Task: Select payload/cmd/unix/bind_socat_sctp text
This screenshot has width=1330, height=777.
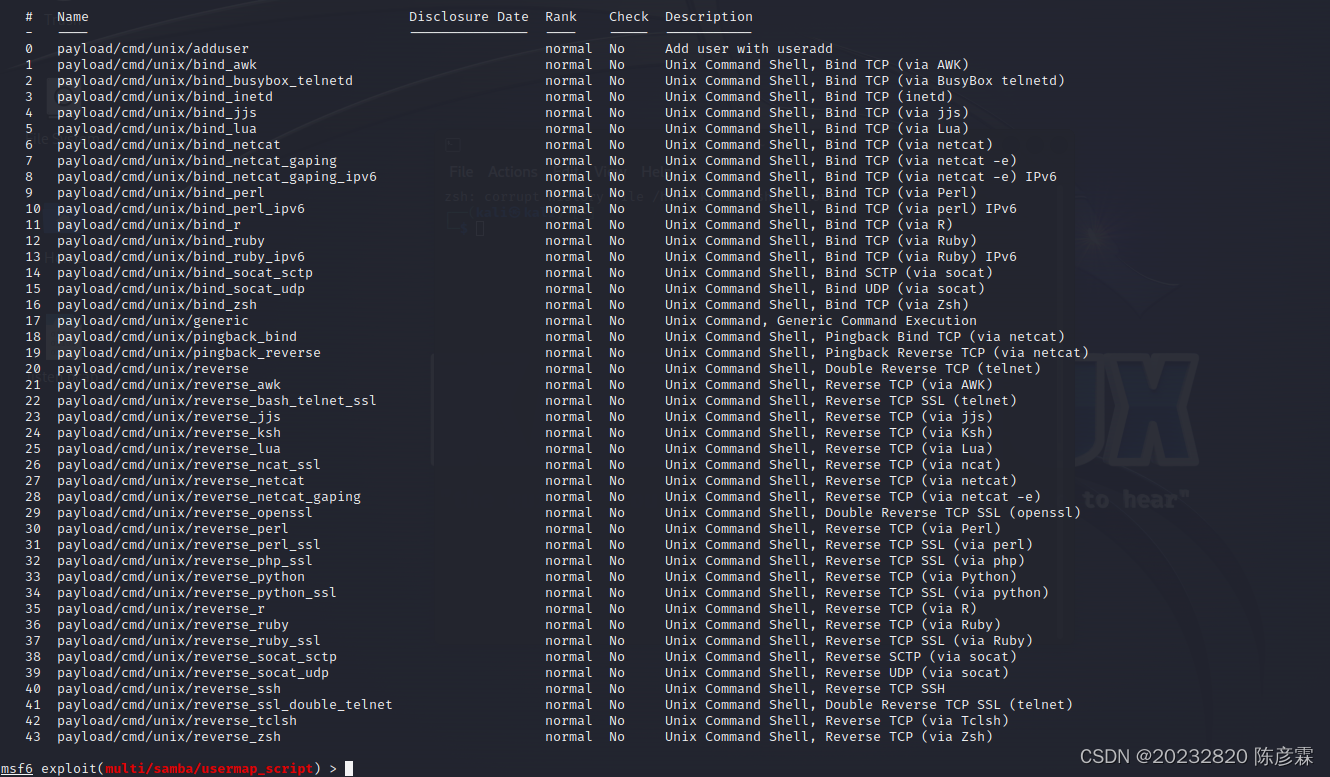Action: click(x=185, y=273)
